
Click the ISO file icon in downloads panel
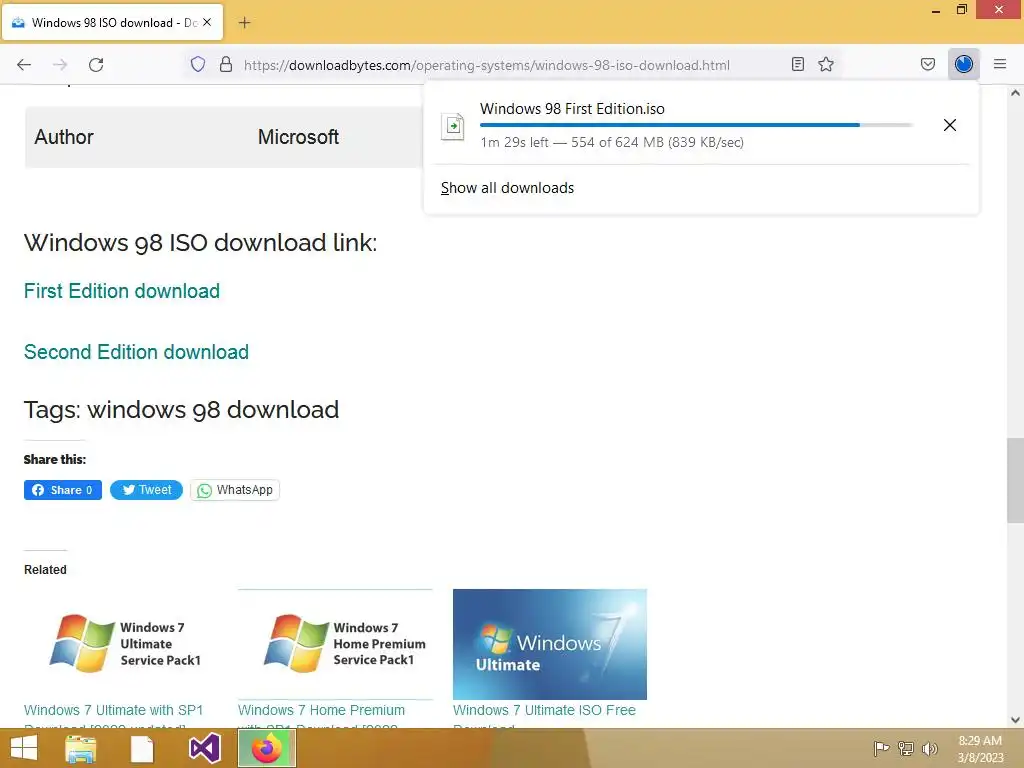(453, 125)
